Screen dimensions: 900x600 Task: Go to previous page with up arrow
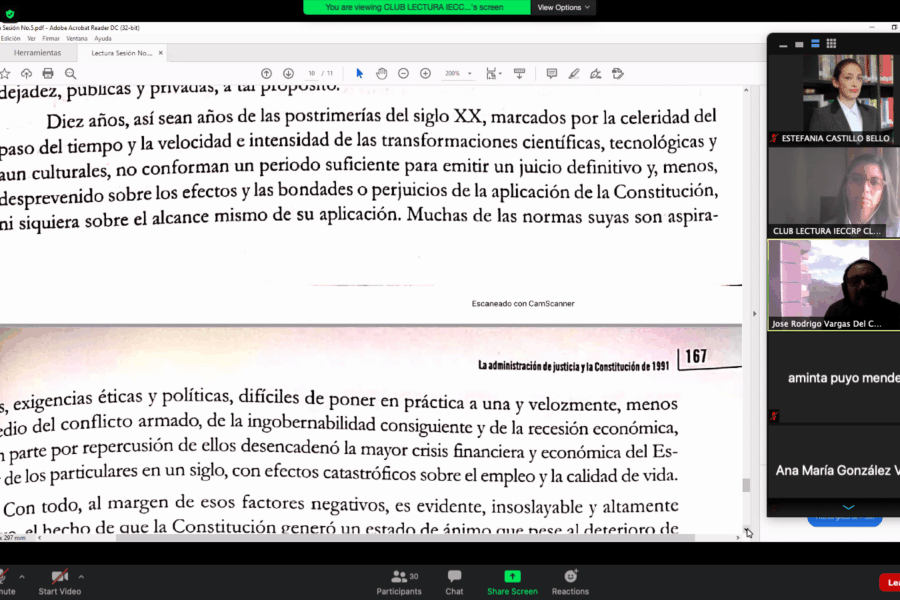click(x=266, y=73)
